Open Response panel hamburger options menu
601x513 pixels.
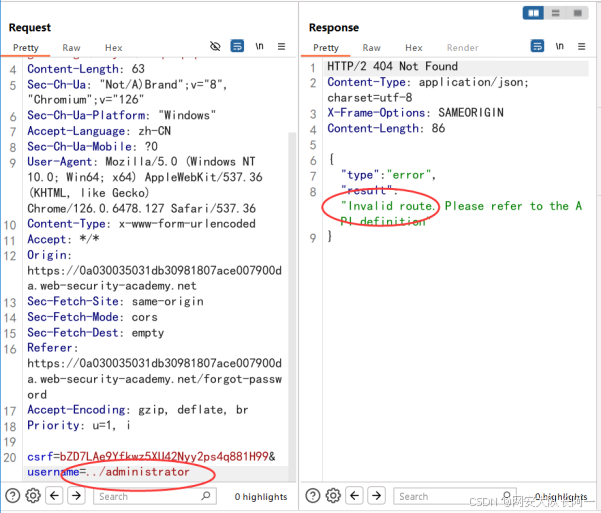click(581, 47)
